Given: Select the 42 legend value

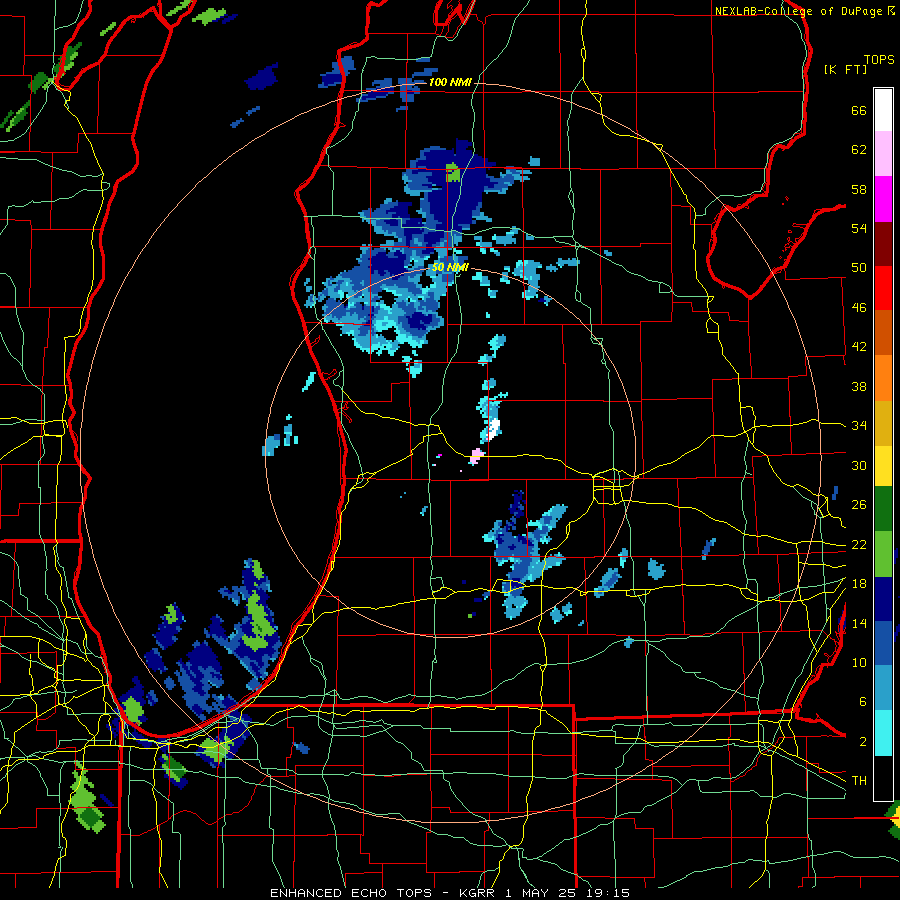Looking at the screenshot, I should pos(859,347).
